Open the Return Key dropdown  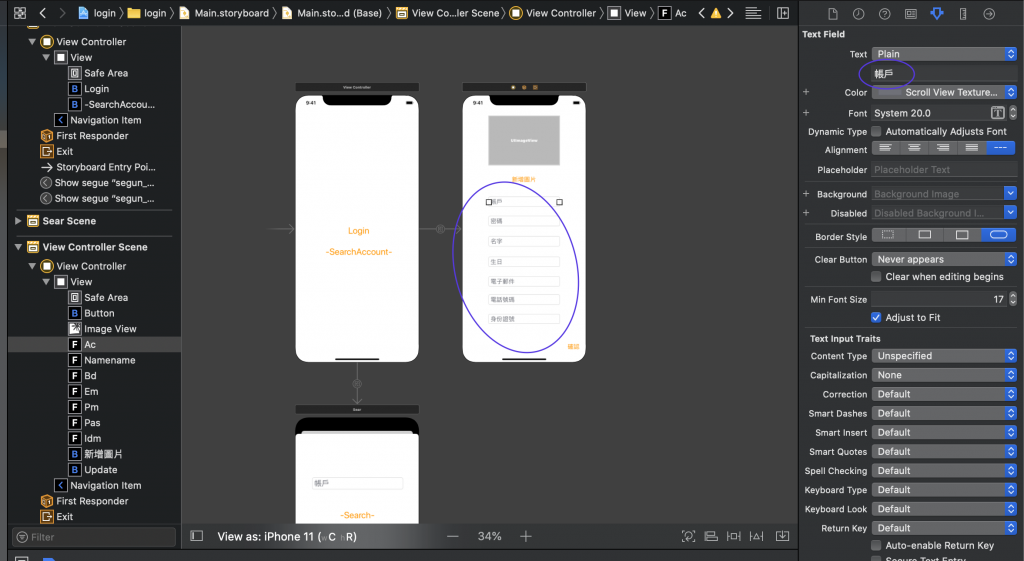click(x=944, y=528)
